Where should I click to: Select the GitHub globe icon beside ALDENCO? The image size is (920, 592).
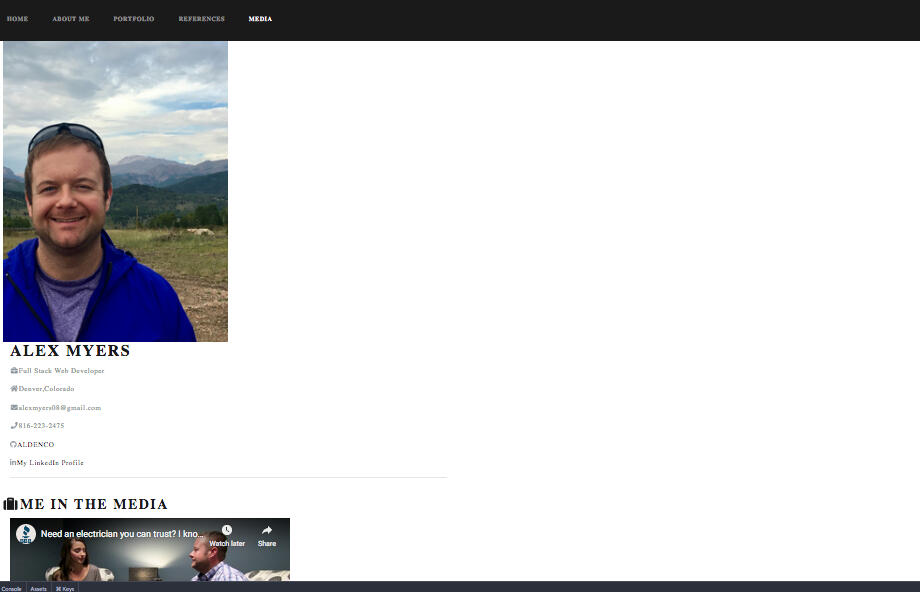click(13, 444)
